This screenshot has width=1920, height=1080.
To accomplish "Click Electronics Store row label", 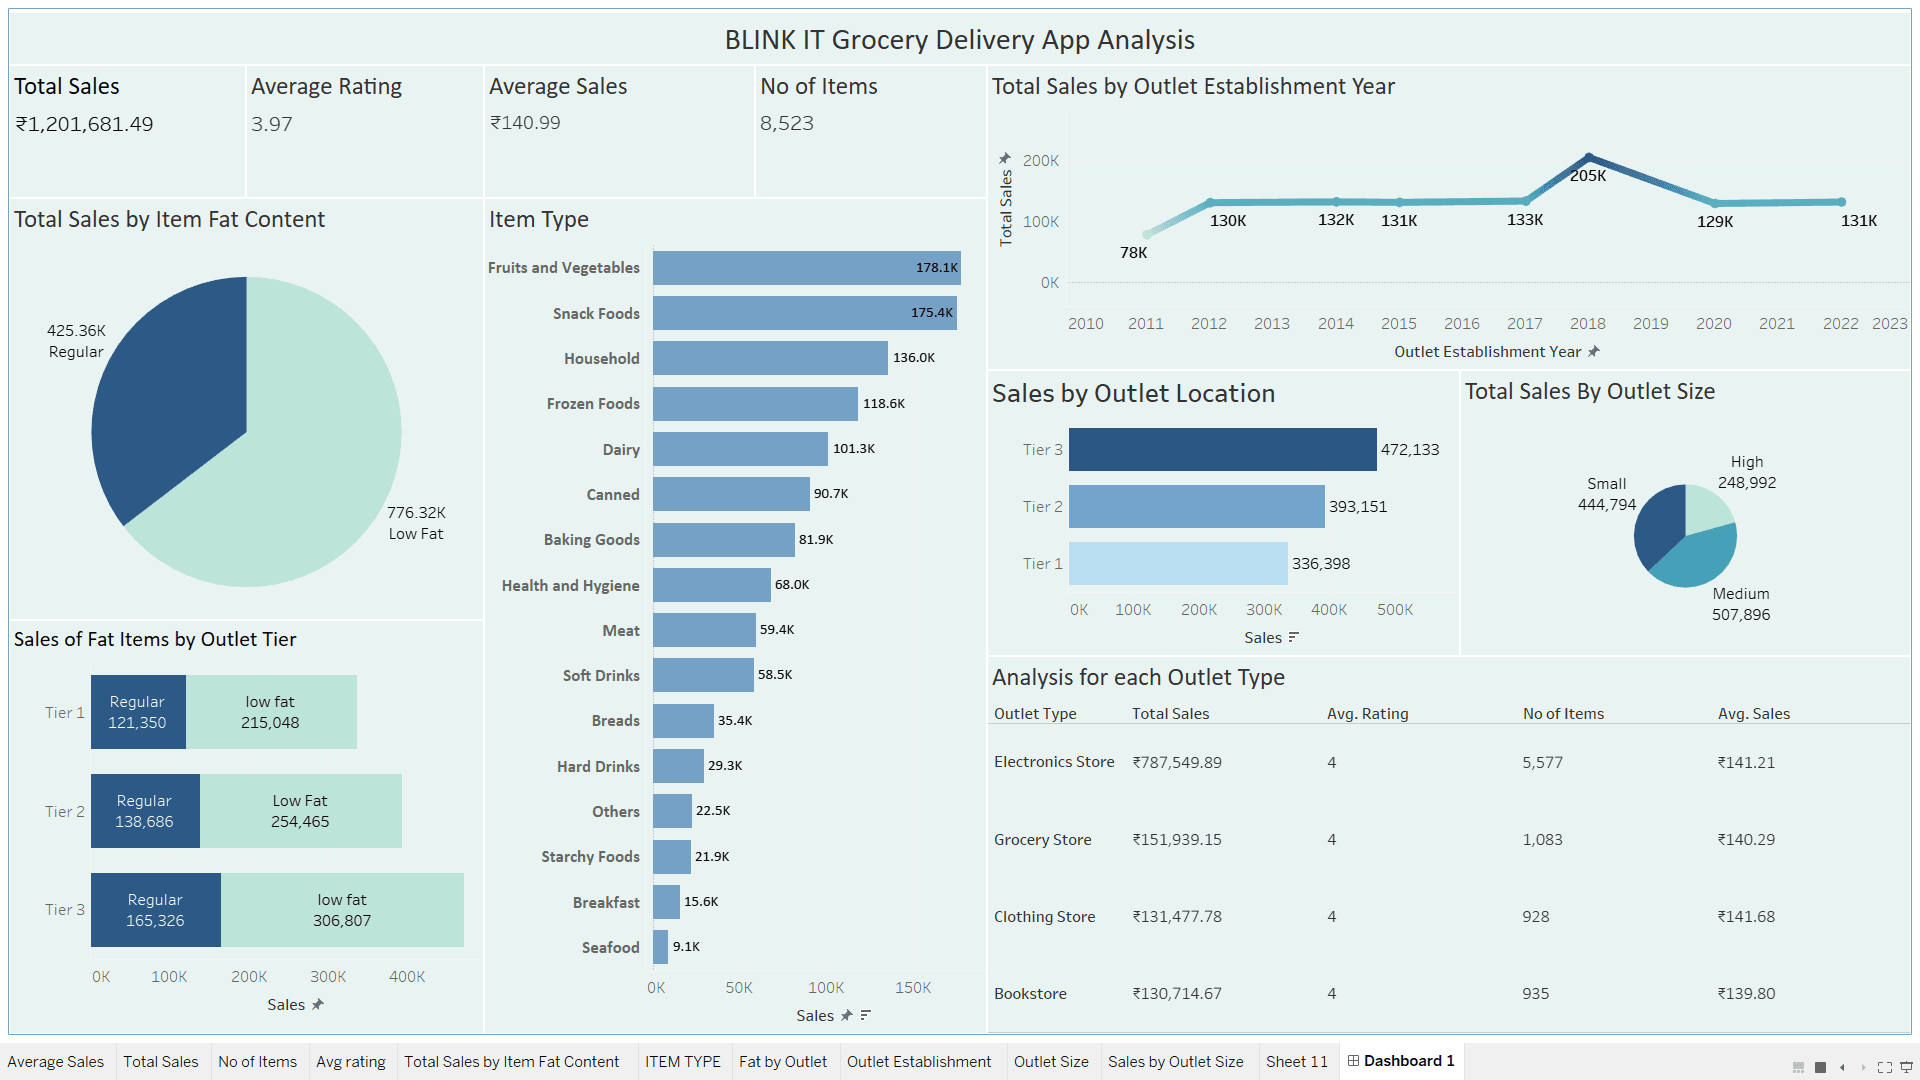I will pos(1054,762).
